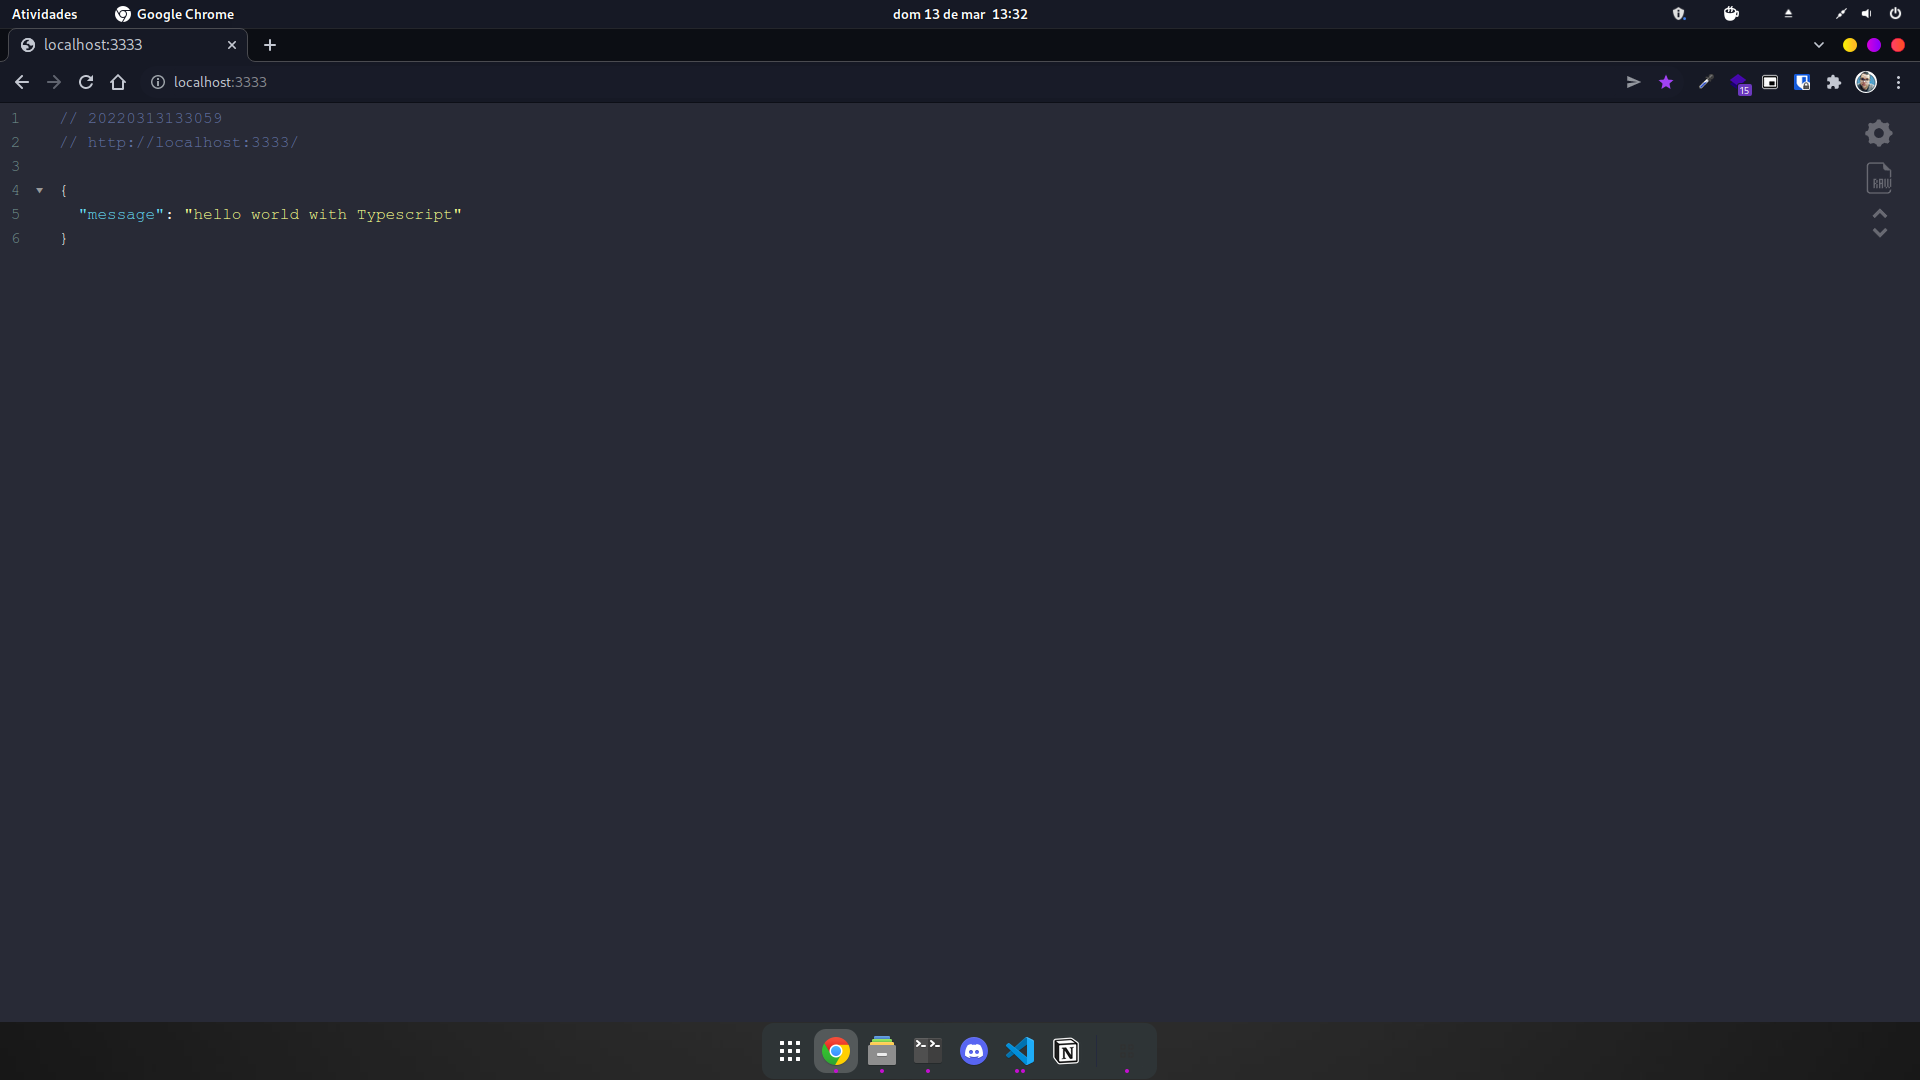Open the power system menu
Viewport: 1920px width, 1080px height.
(1895, 14)
